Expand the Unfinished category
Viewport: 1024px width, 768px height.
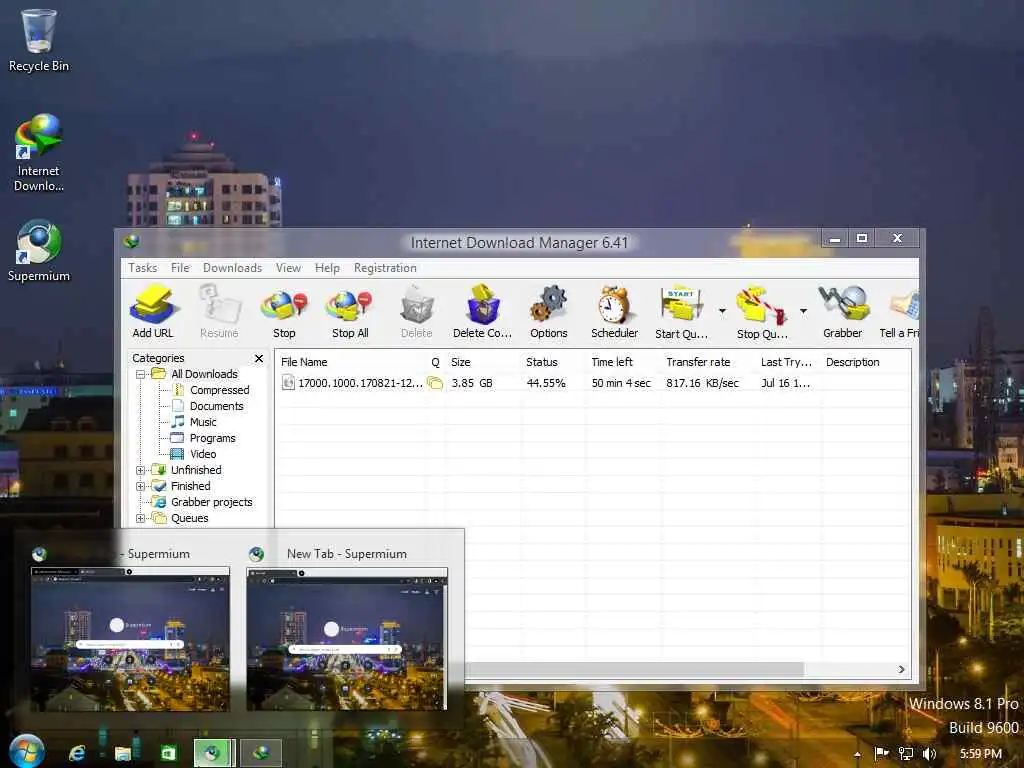click(x=140, y=470)
